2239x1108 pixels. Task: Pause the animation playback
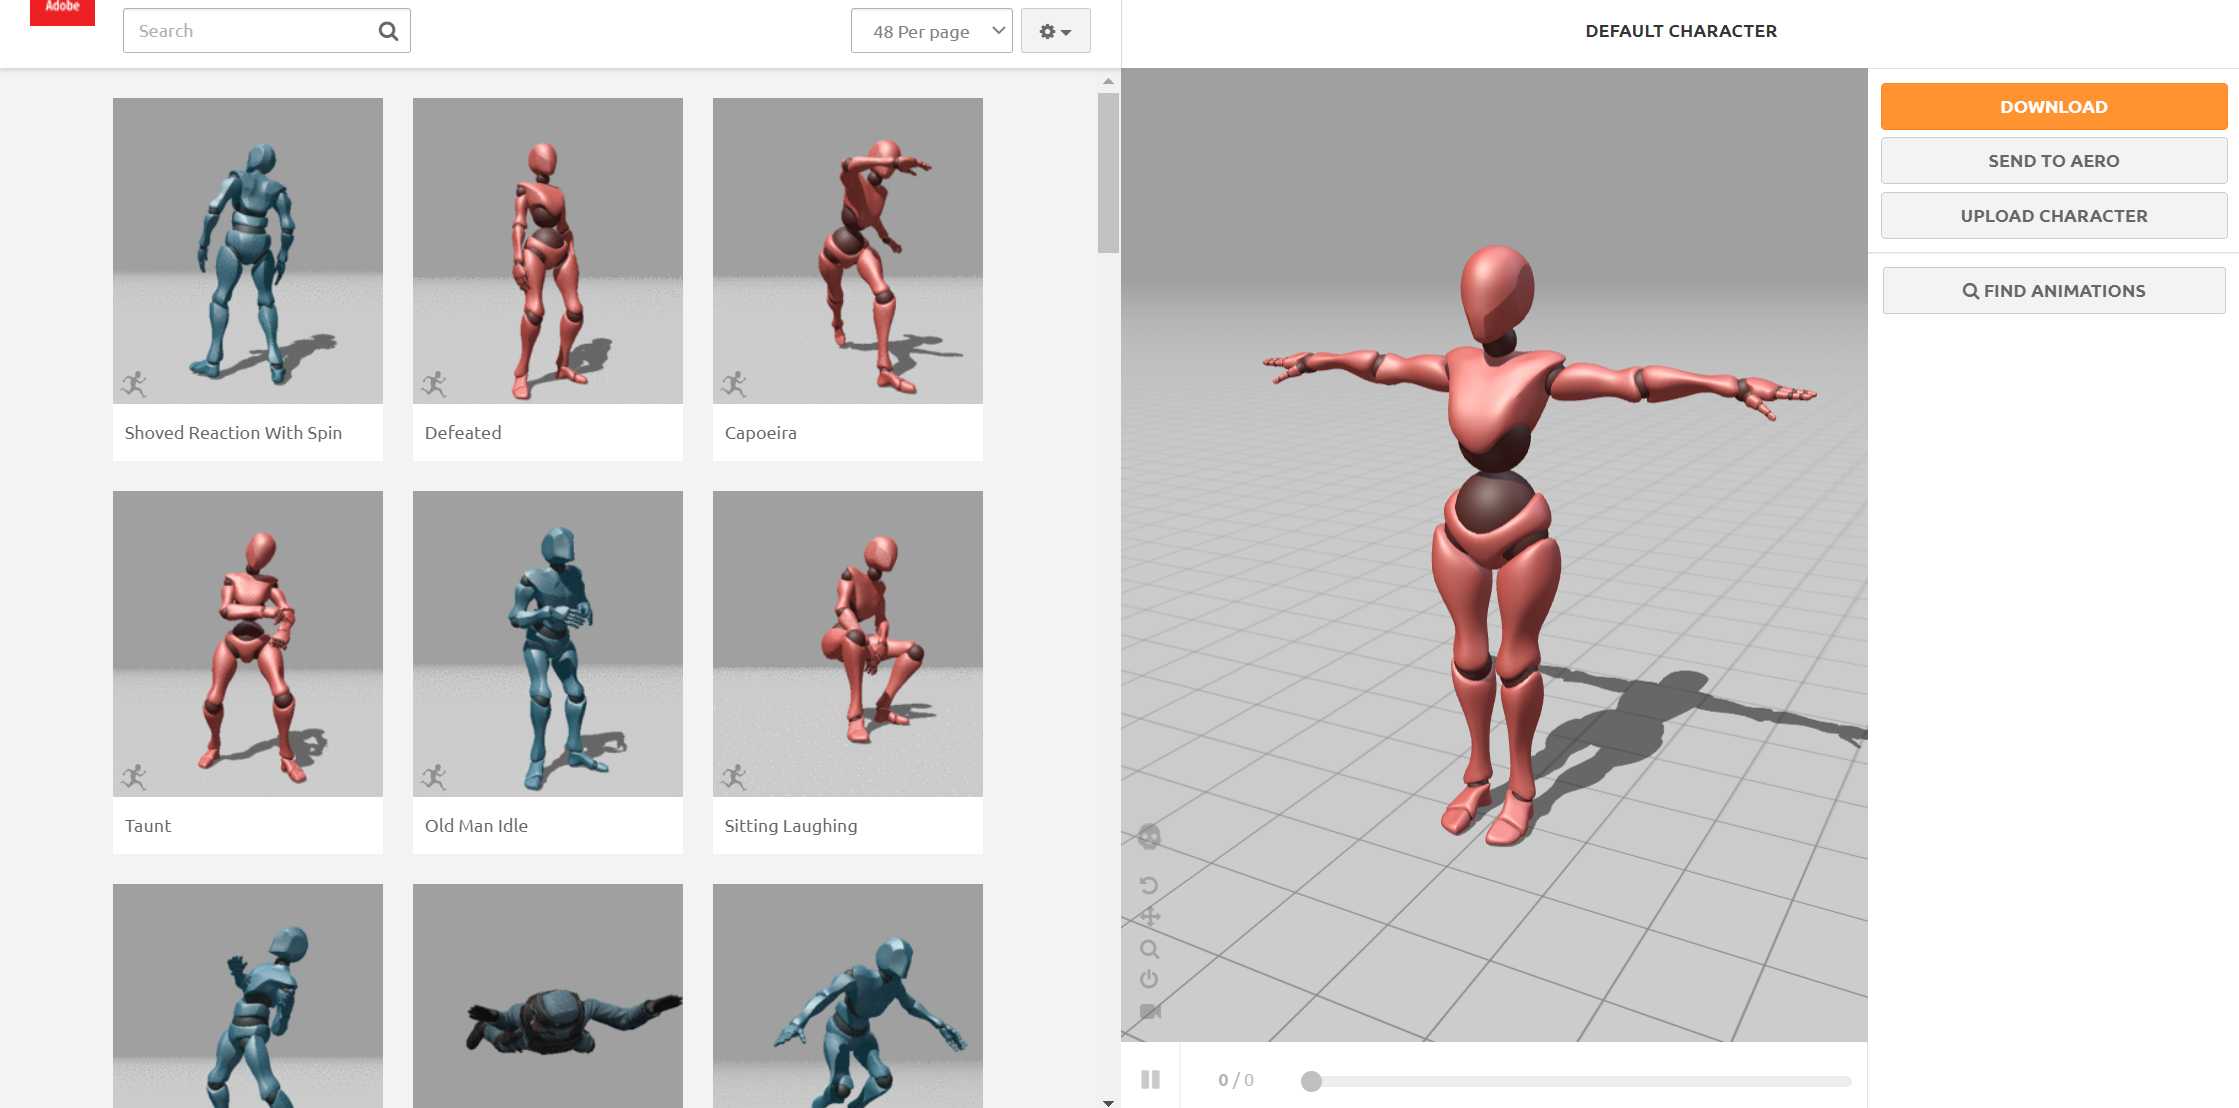(1150, 1080)
